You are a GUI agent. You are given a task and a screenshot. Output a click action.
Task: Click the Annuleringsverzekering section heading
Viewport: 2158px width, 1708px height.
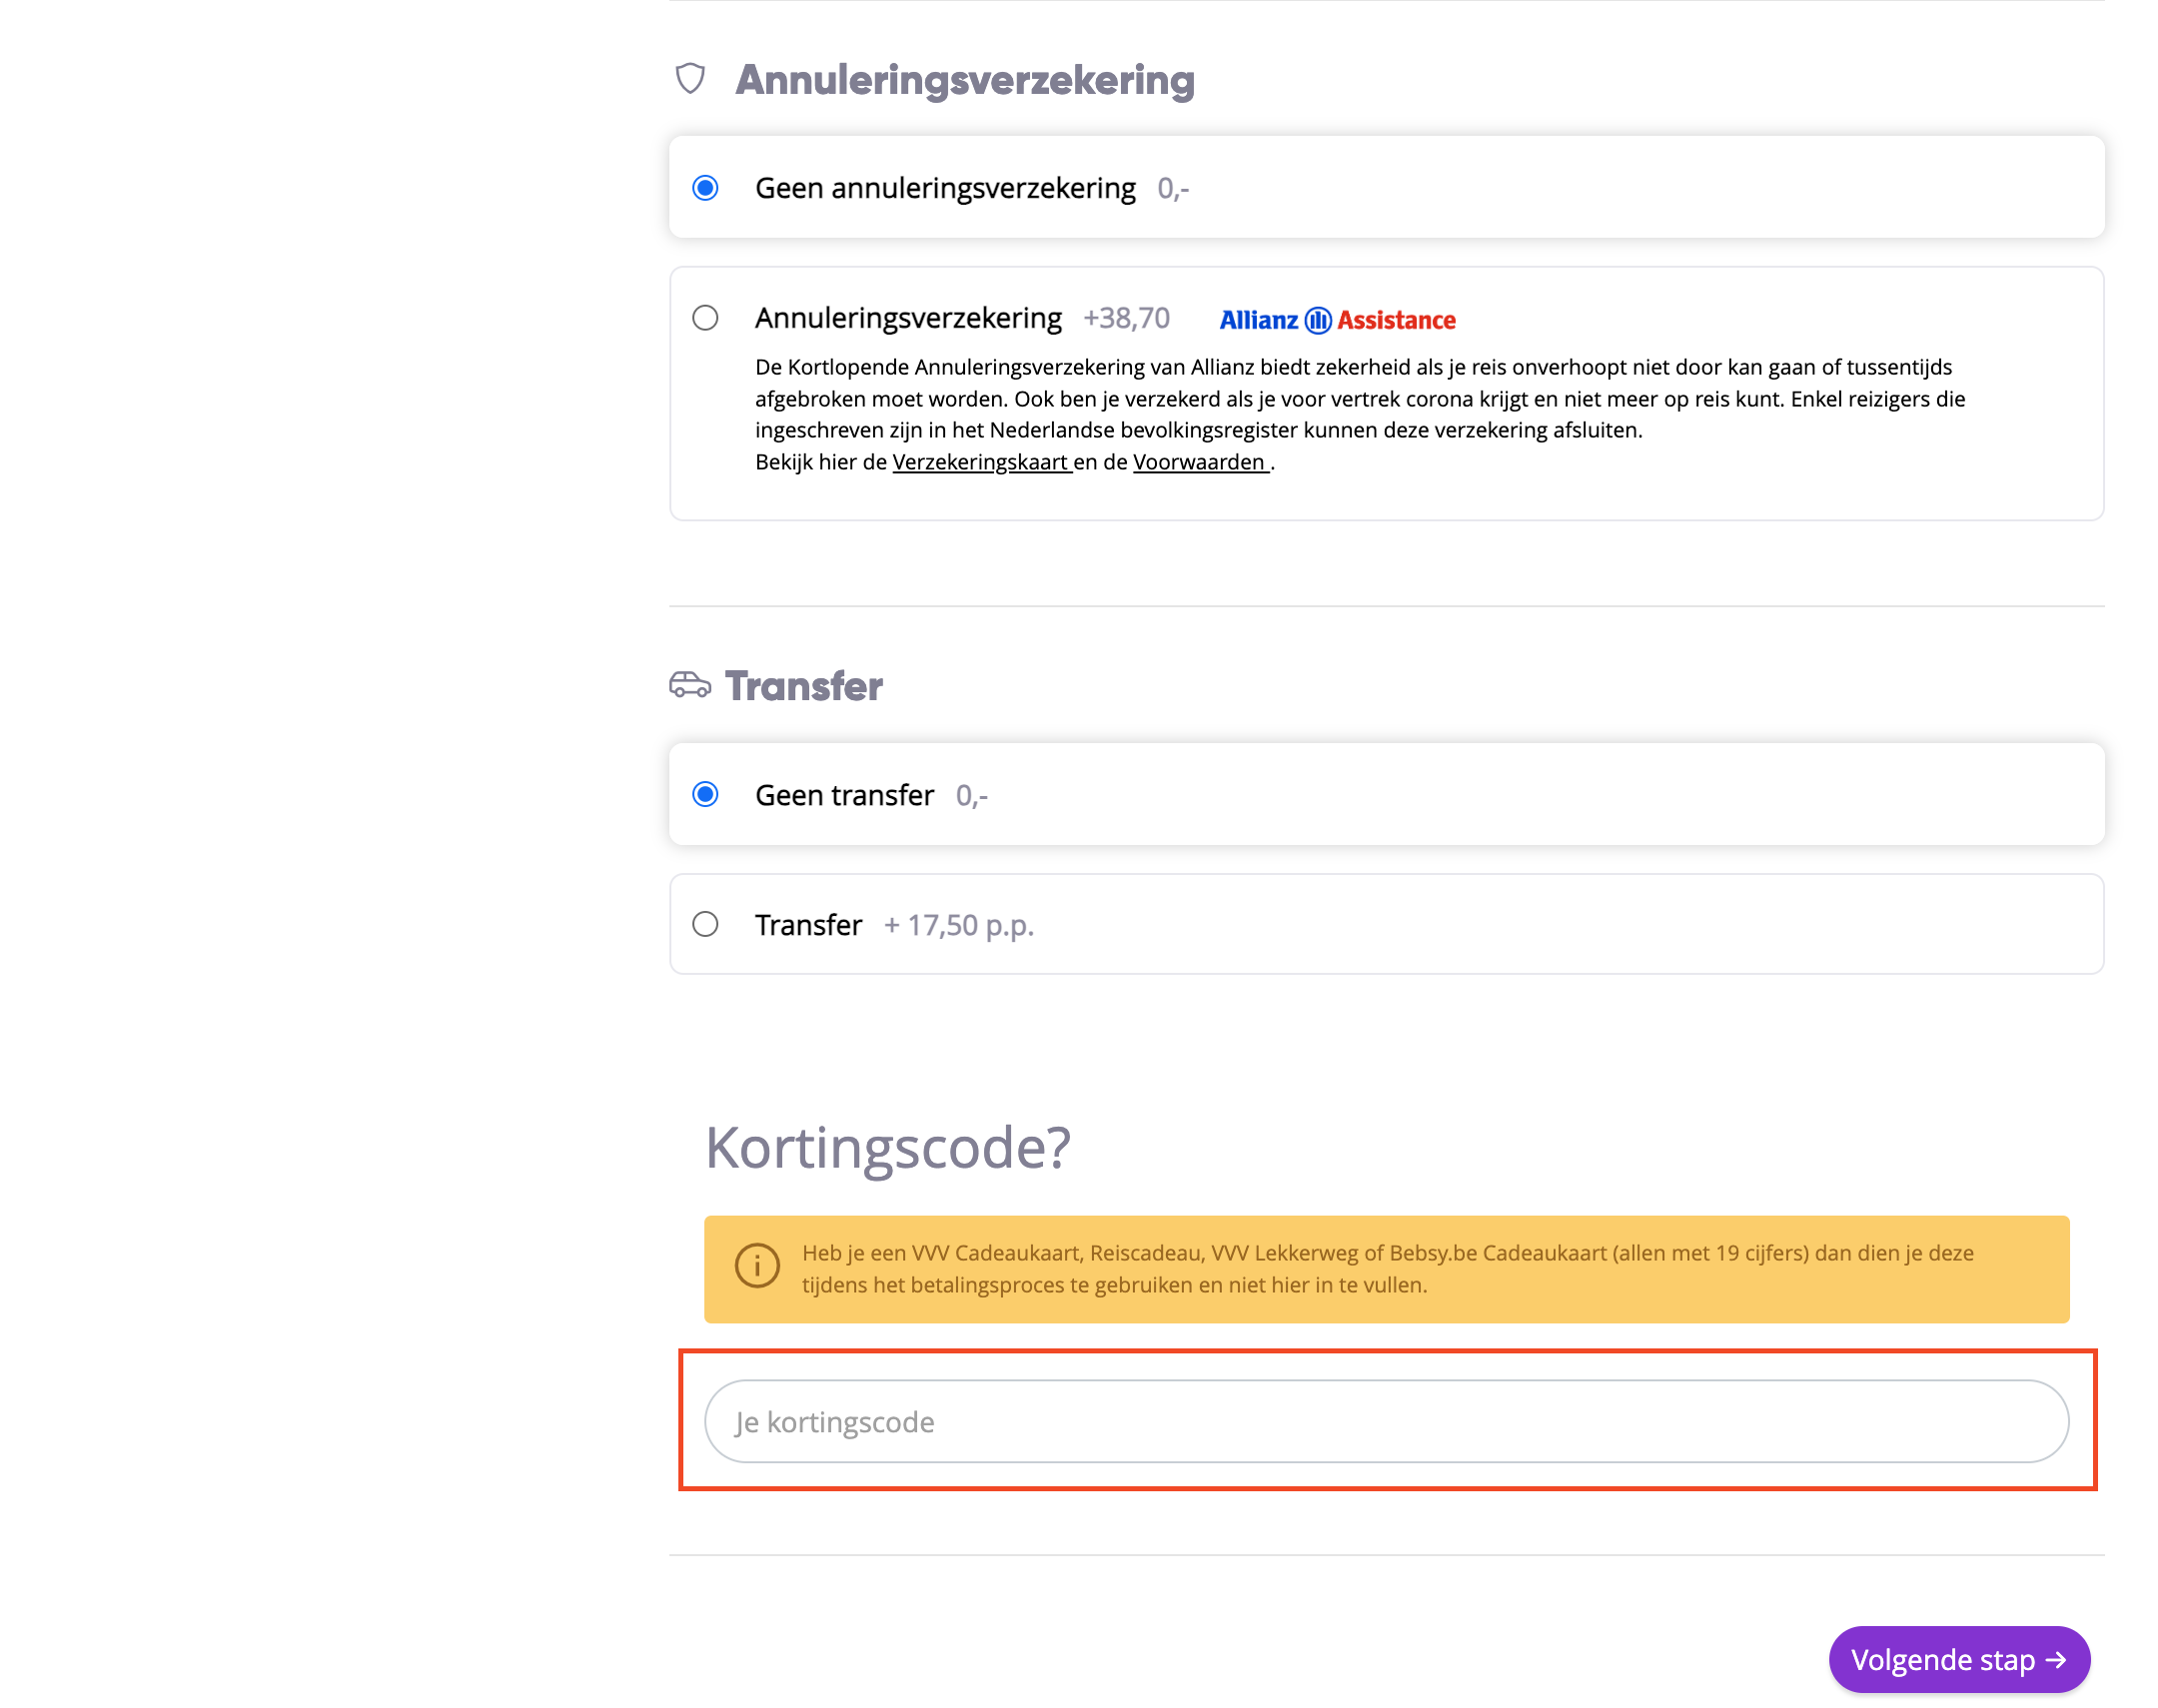[x=965, y=80]
